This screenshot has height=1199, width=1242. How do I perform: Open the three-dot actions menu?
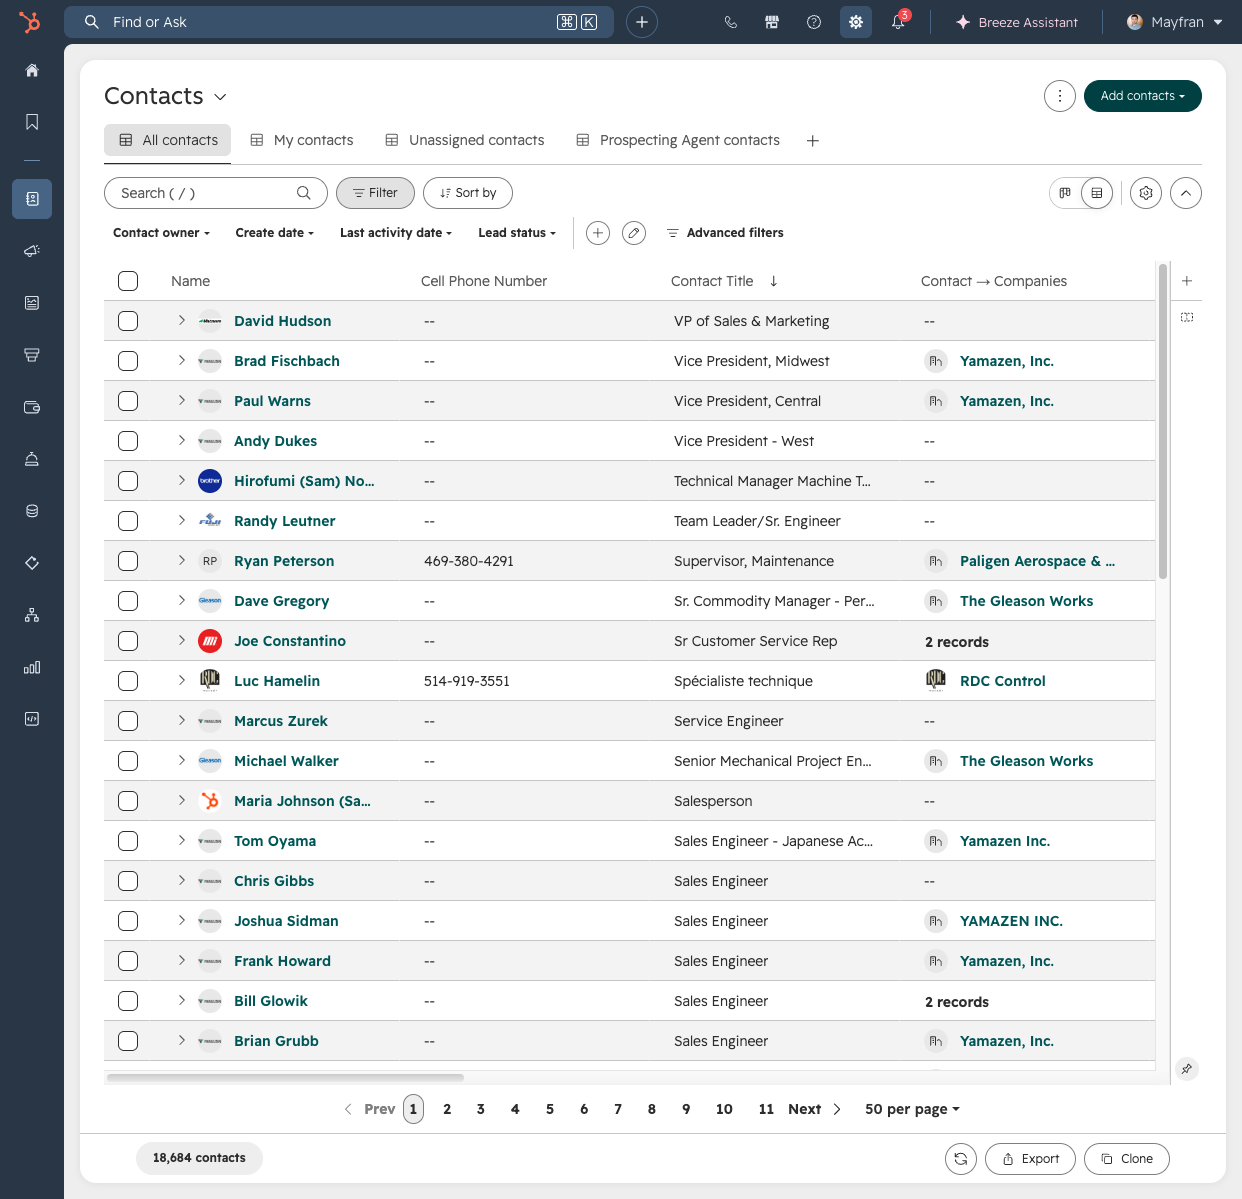pos(1060,96)
